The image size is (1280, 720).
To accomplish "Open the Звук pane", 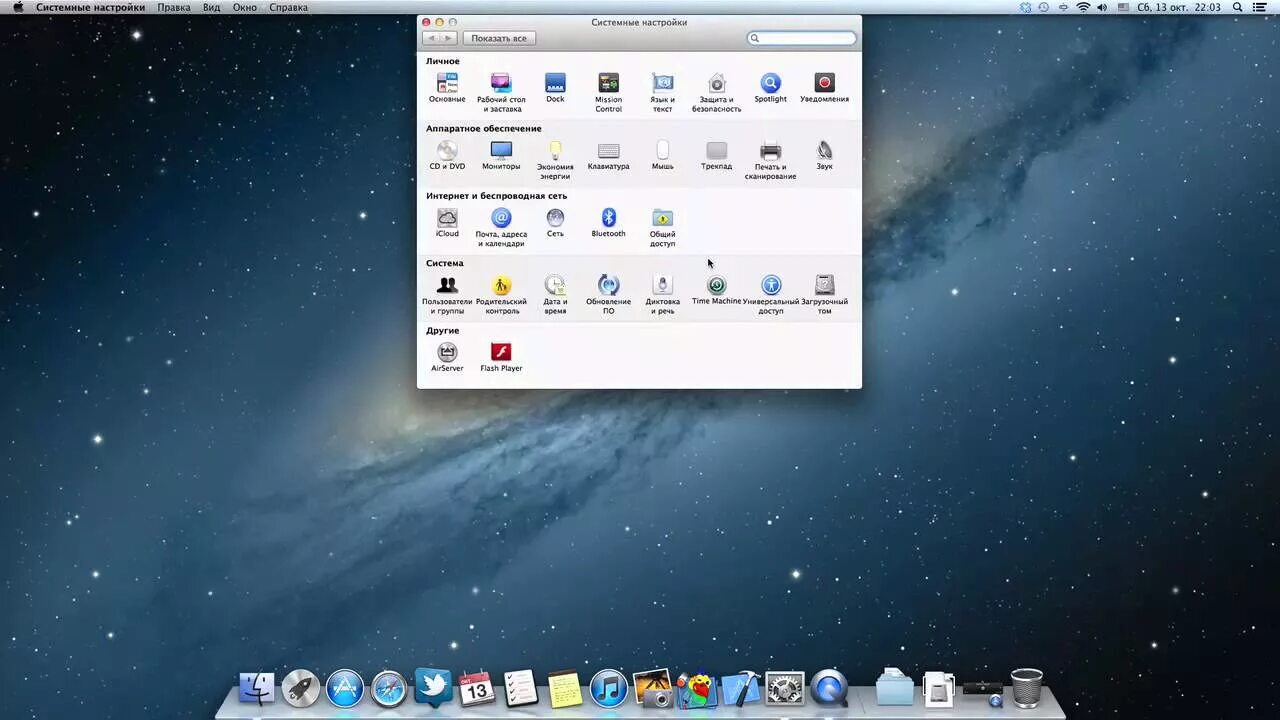I will 824,155.
